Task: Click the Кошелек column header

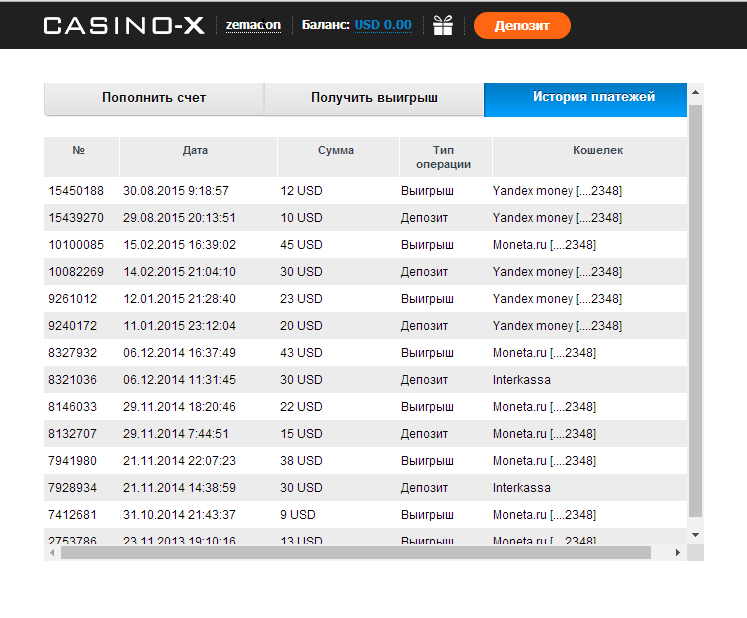Action: (597, 151)
